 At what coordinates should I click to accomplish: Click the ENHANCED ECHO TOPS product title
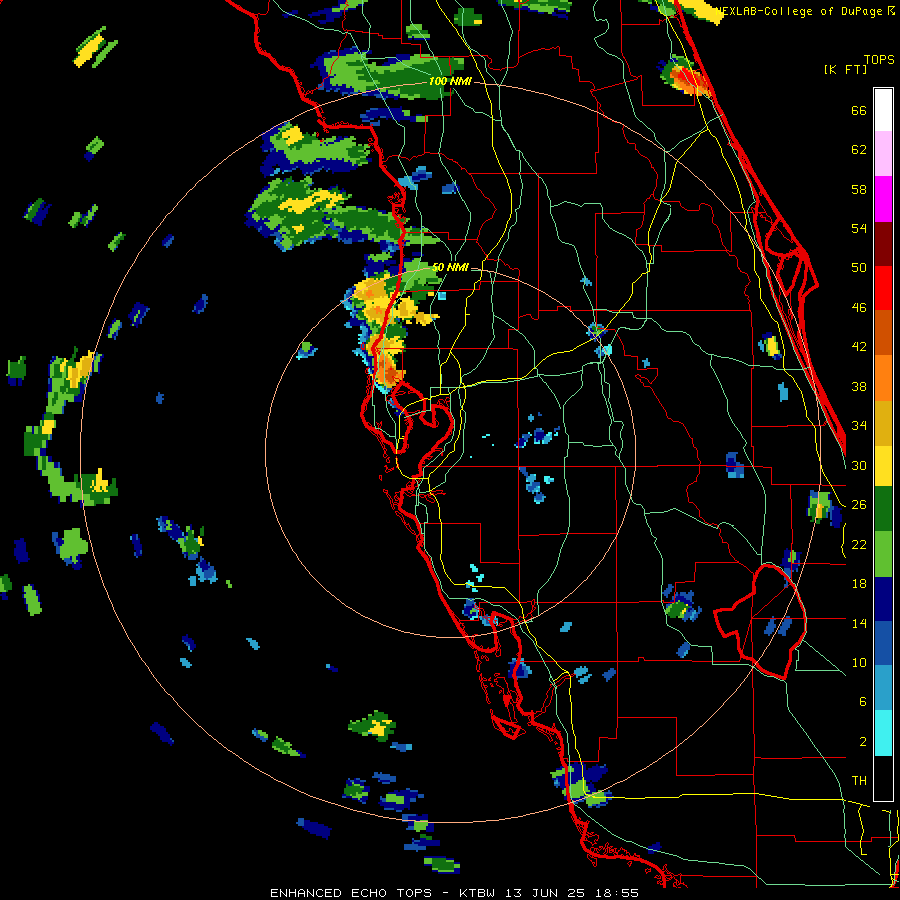[351, 893]
